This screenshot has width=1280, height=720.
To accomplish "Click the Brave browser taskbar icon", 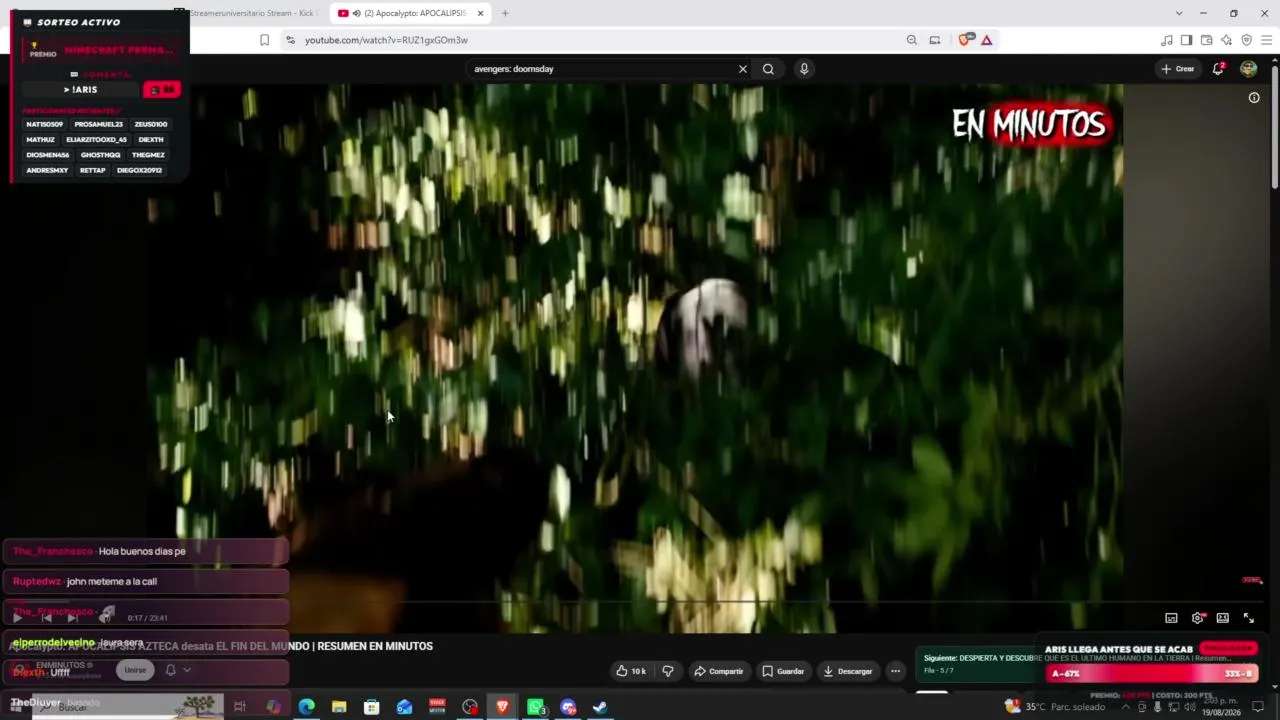I will pyautogui.click(x=503, y=707).
